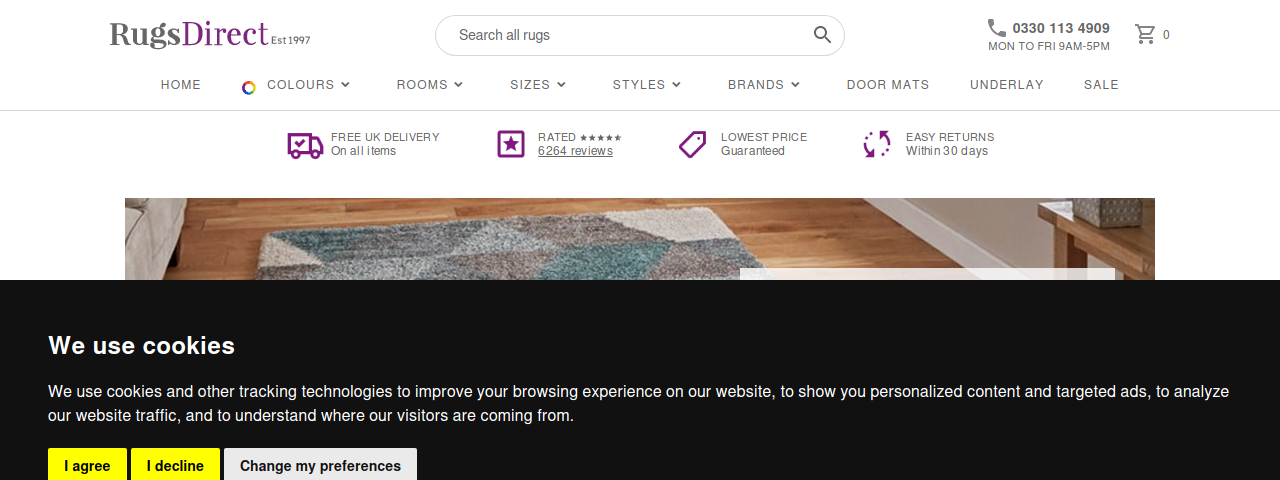Expand the Rooms dropdown chevron
This screenshot has width=1280, height=480.
458,85
